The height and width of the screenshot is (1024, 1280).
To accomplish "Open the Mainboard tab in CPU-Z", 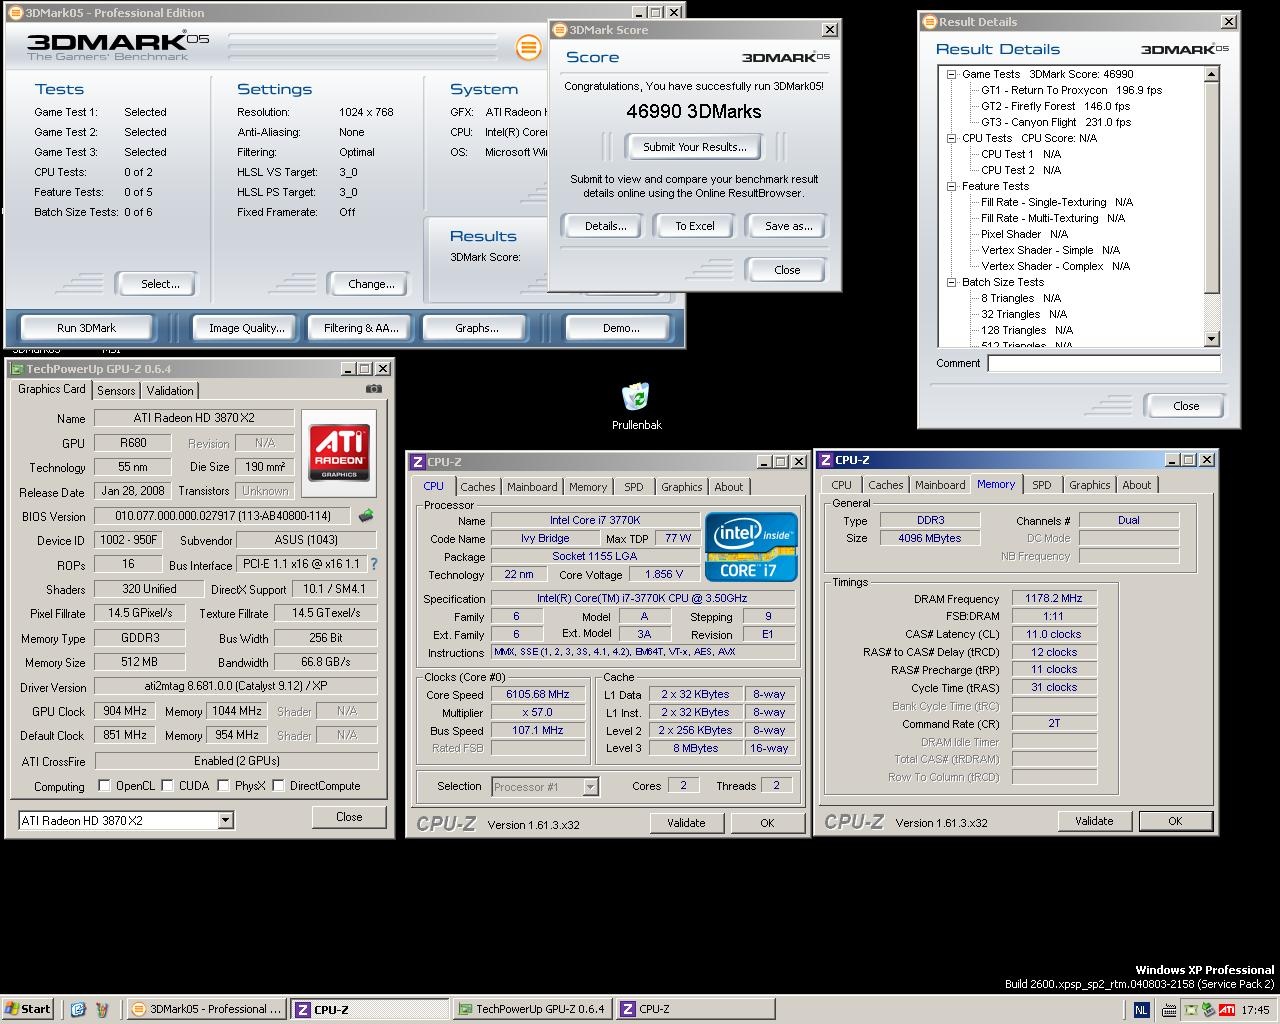I will [531, 487].
